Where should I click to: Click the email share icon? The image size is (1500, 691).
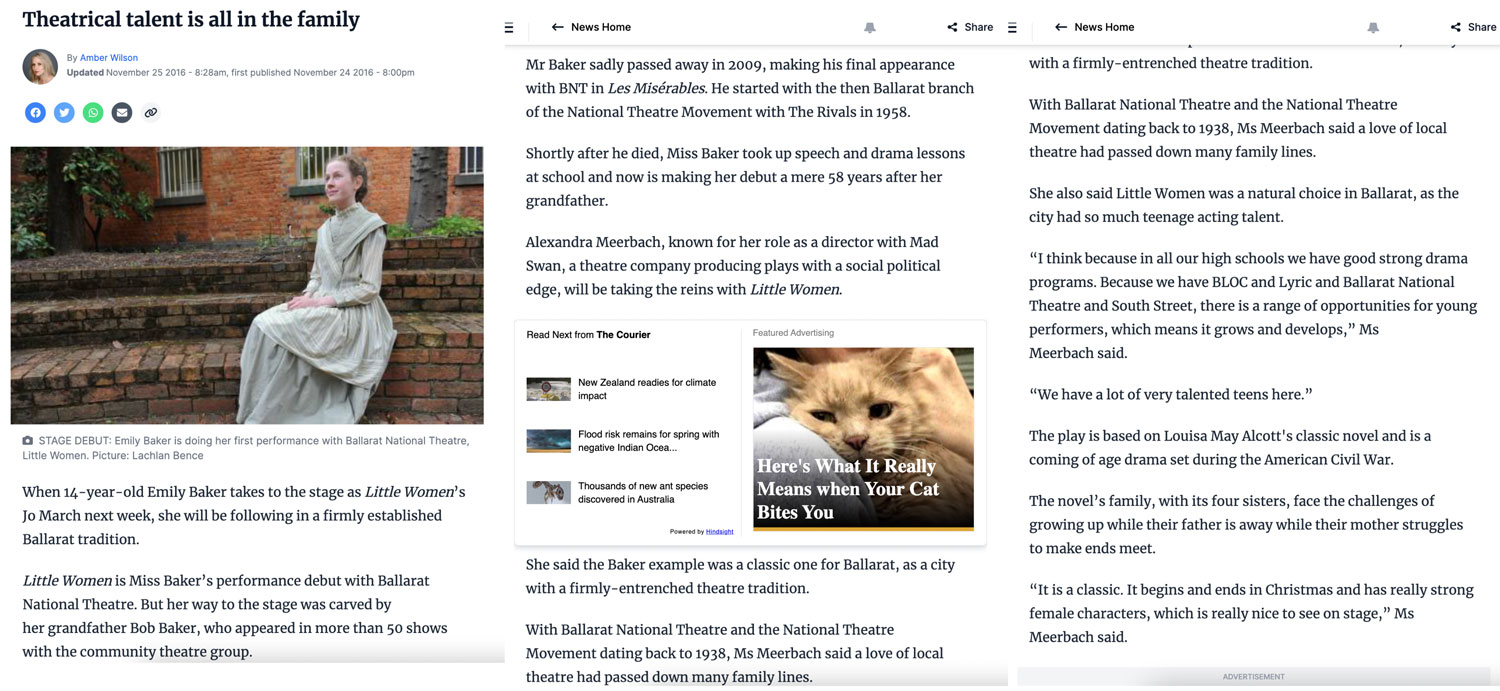tap(122, 113)
